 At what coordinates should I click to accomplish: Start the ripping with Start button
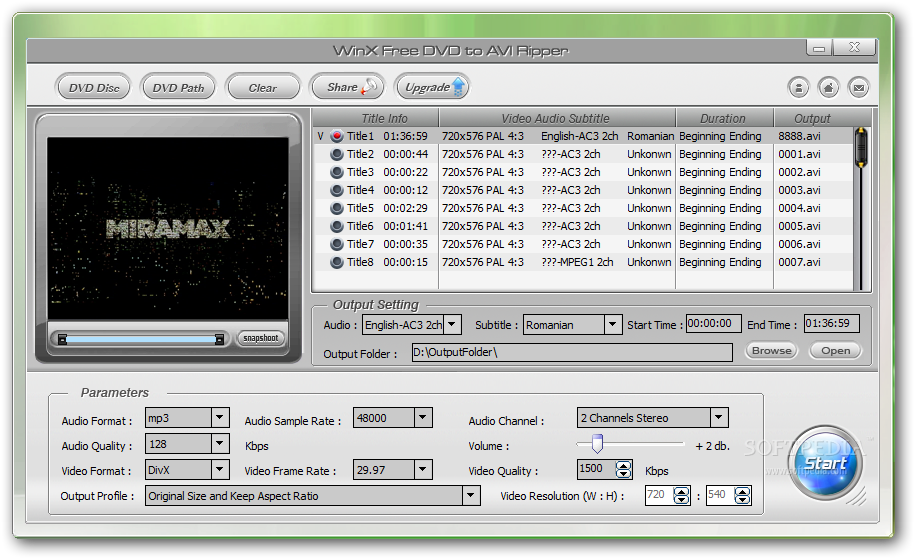click(x=826, y=464)
